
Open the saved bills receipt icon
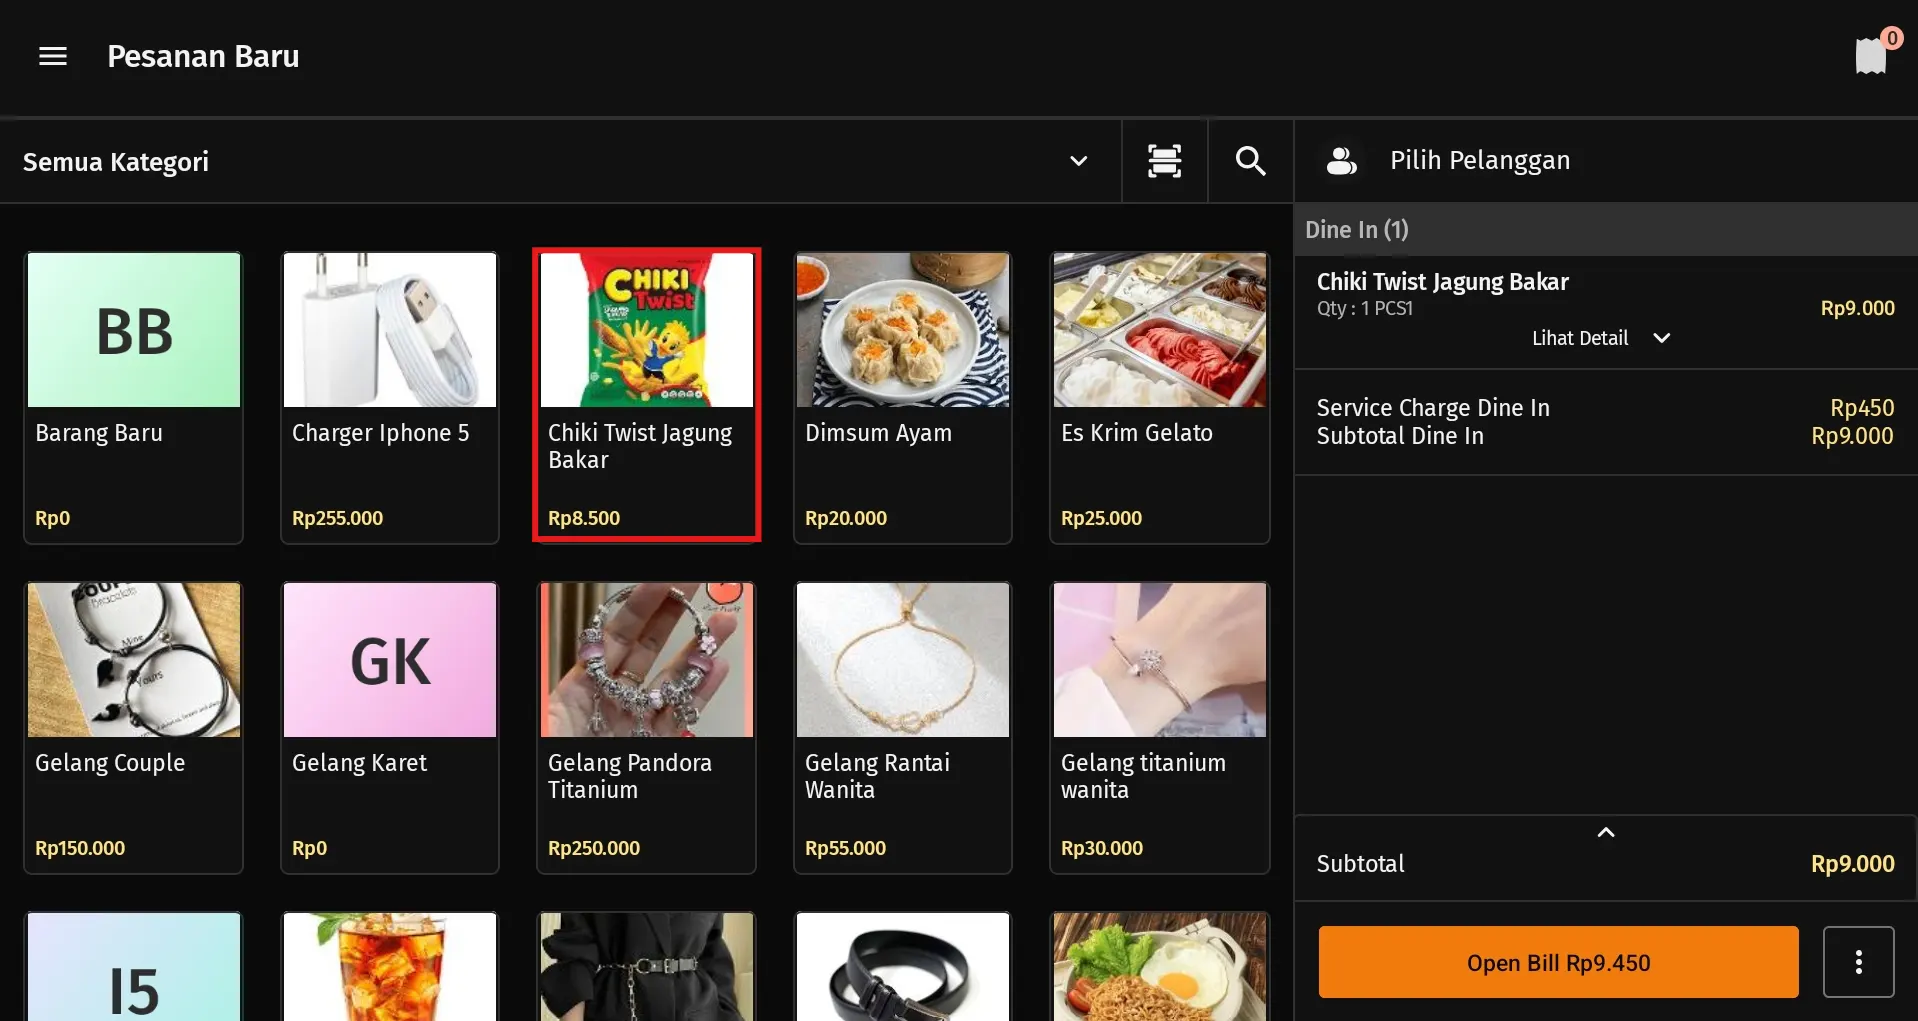[x=1870, y=56]
